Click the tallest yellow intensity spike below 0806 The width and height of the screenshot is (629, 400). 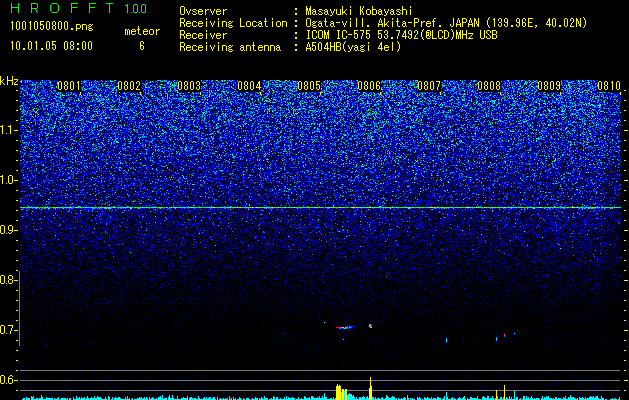pyautogui.click(x=370, y=388)
